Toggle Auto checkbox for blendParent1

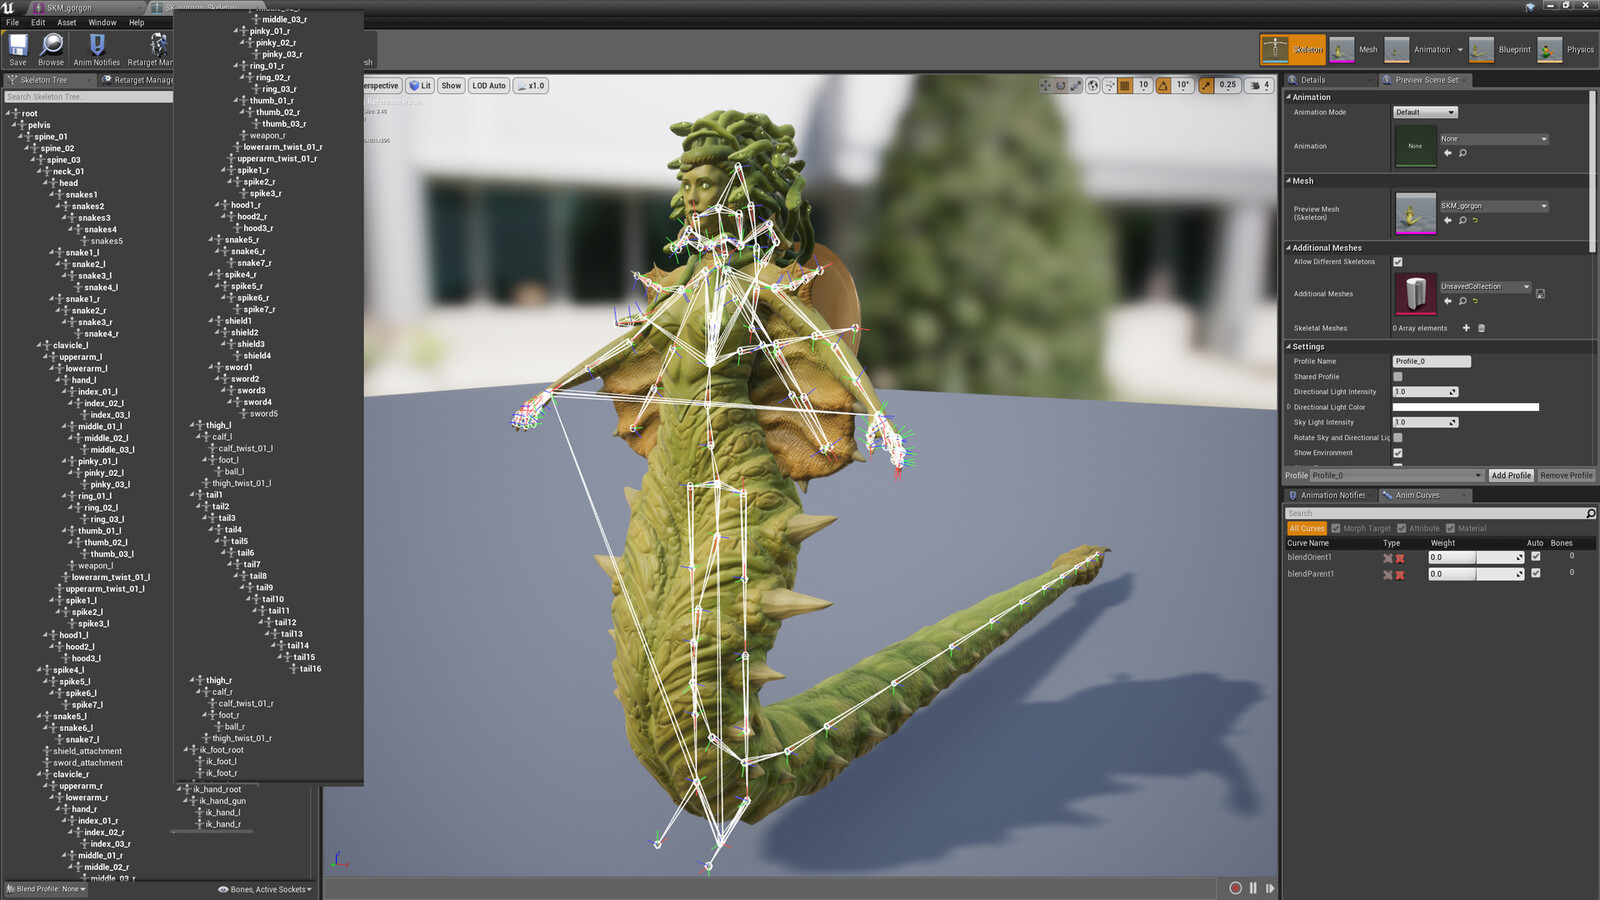(x=1536, y=574)
